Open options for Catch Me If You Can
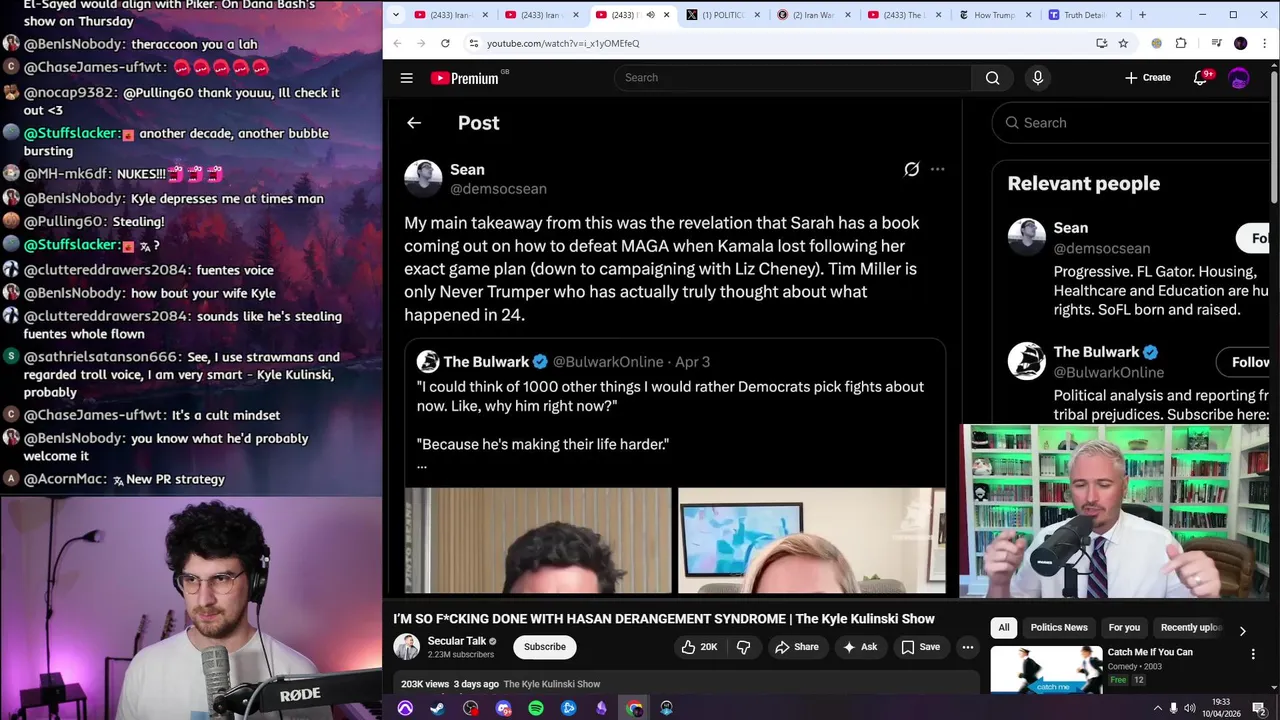Viewport: 1280px width, 720px height. click(1253, 654)
